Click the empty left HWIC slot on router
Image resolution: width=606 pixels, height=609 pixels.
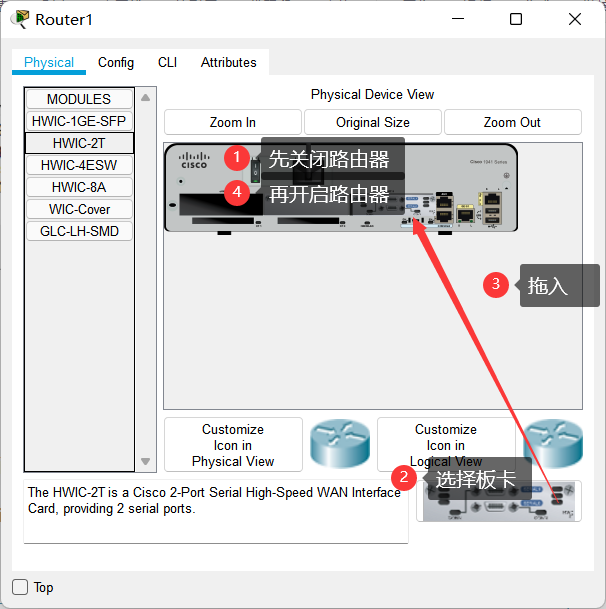221,204
